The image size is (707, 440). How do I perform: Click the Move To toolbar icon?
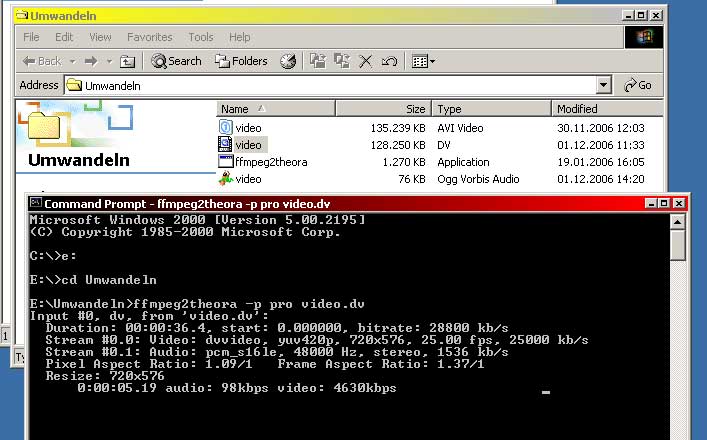317,61
